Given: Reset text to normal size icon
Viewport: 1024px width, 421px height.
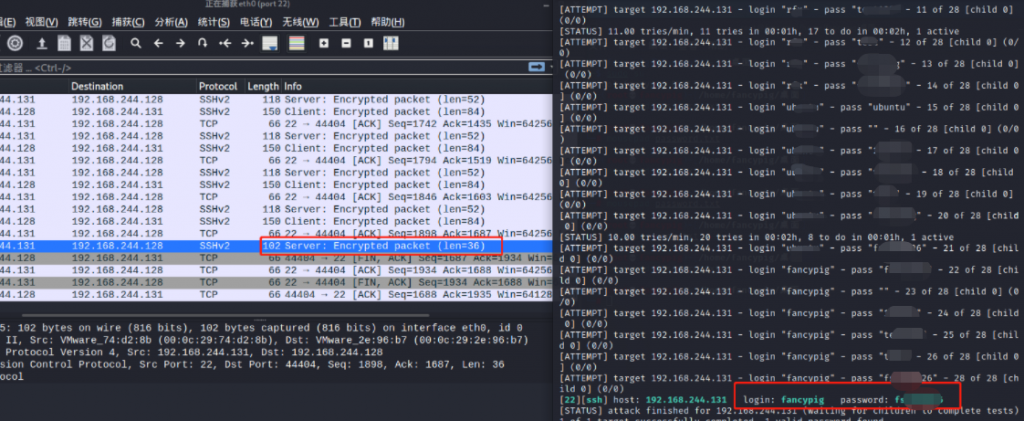Looking at the screenshot, I should (368, 44).
